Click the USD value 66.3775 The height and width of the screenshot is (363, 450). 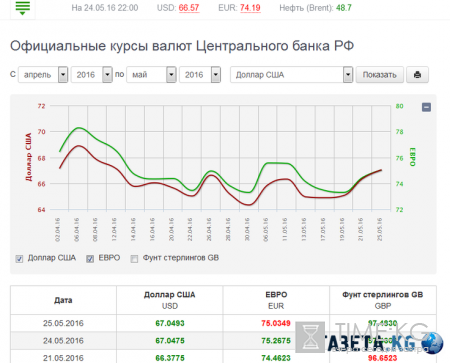click(x=170, y=358)
